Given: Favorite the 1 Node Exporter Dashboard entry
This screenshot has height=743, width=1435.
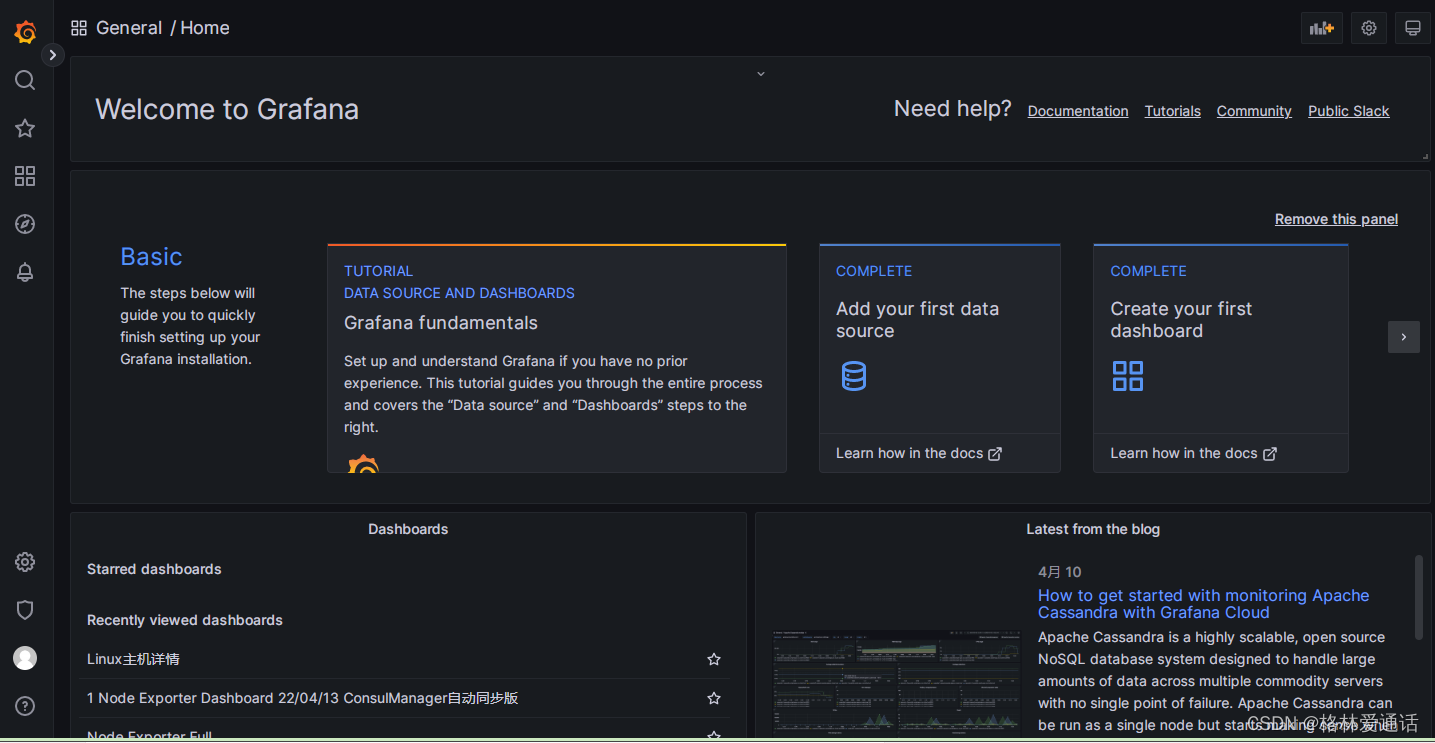Looking at the screenshot, I should click(714, 698).
